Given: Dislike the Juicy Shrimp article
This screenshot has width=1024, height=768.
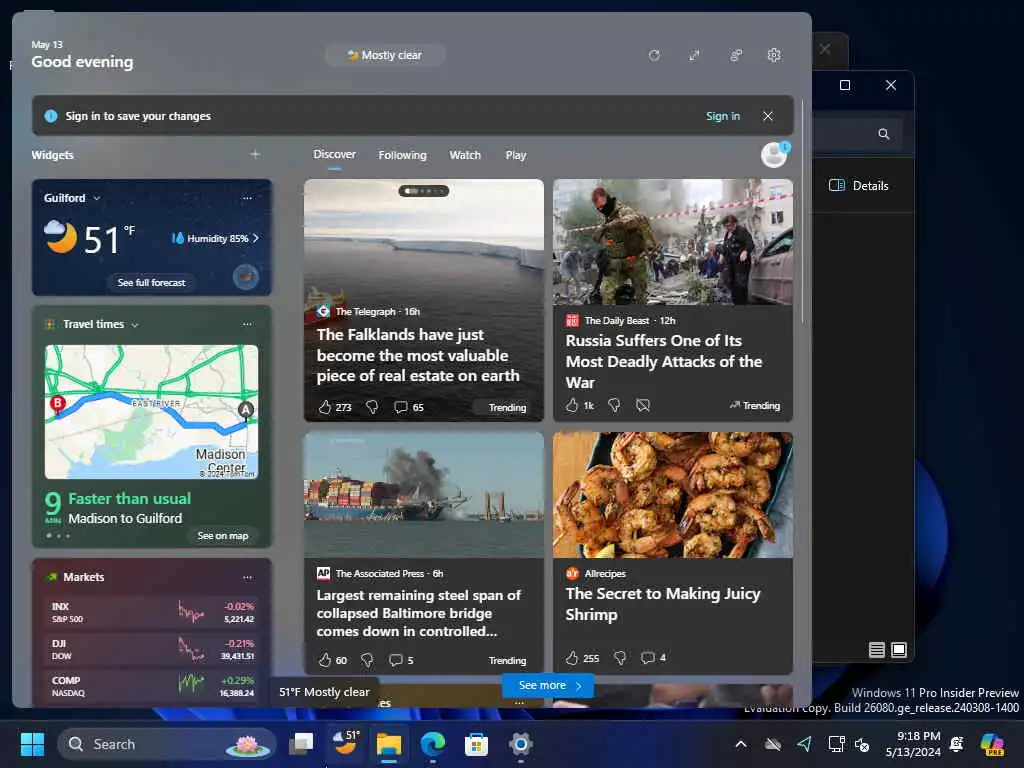Looking at the screenshot, I should pos(620,658).
